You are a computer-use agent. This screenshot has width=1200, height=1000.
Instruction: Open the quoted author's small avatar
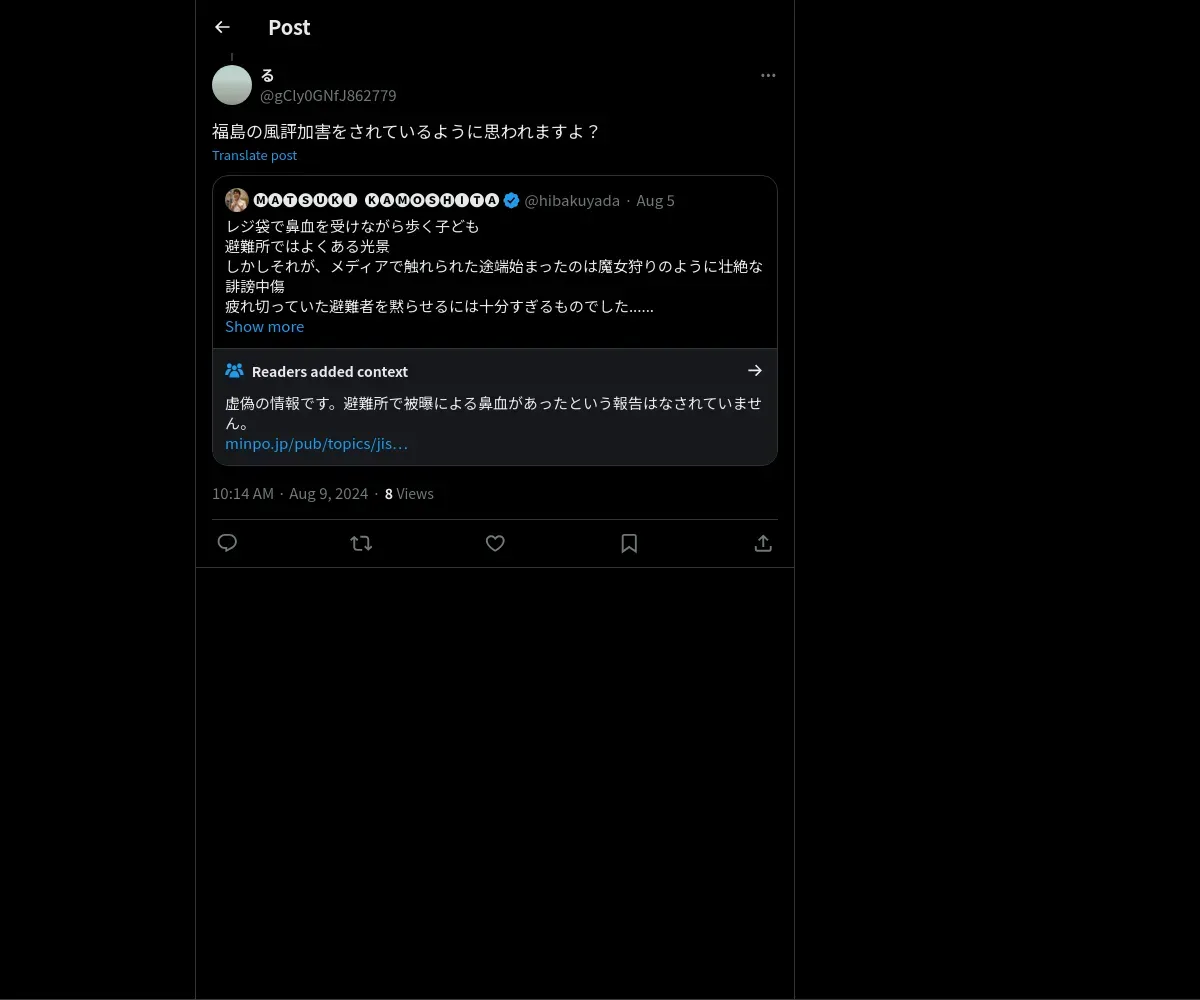point(237,200)
